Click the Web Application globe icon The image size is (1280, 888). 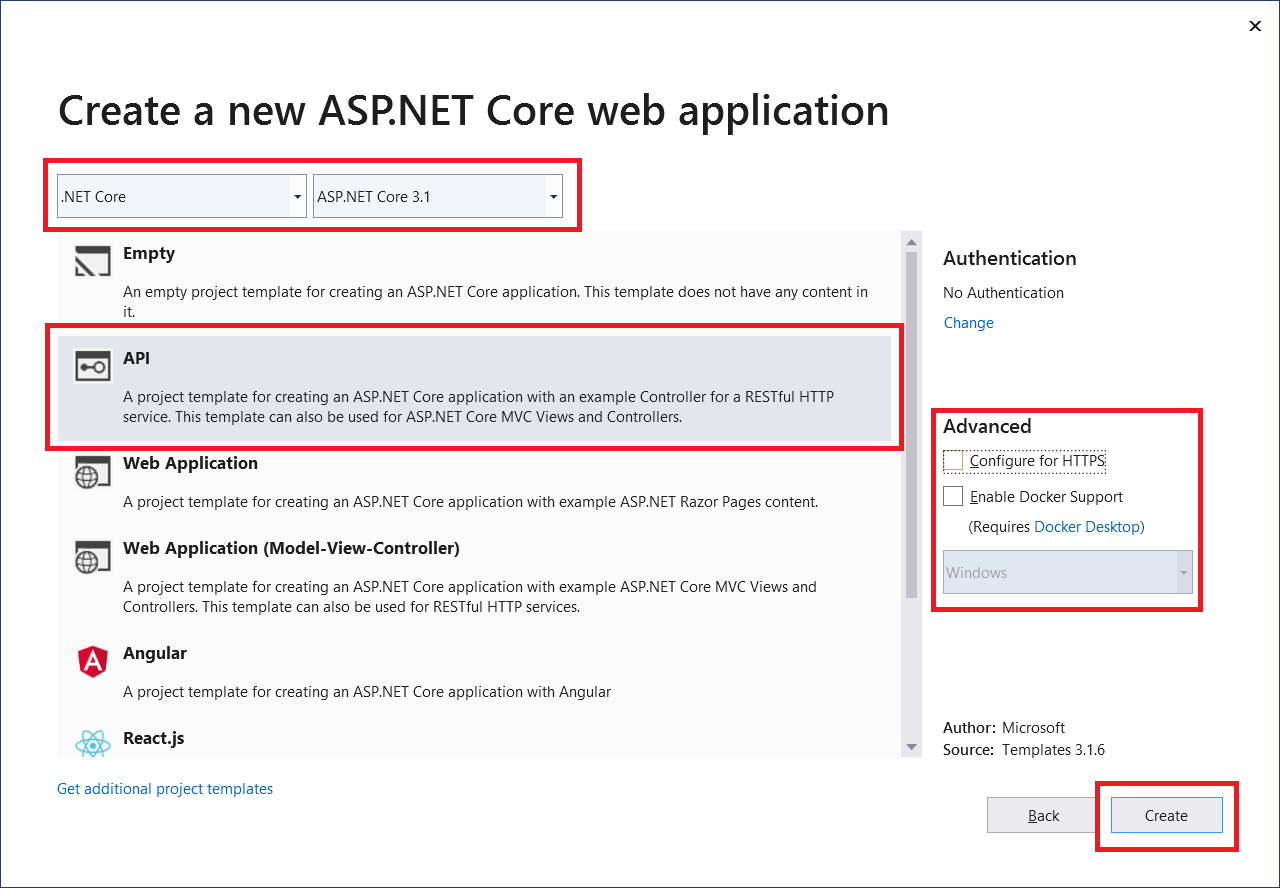coord(93,472)
